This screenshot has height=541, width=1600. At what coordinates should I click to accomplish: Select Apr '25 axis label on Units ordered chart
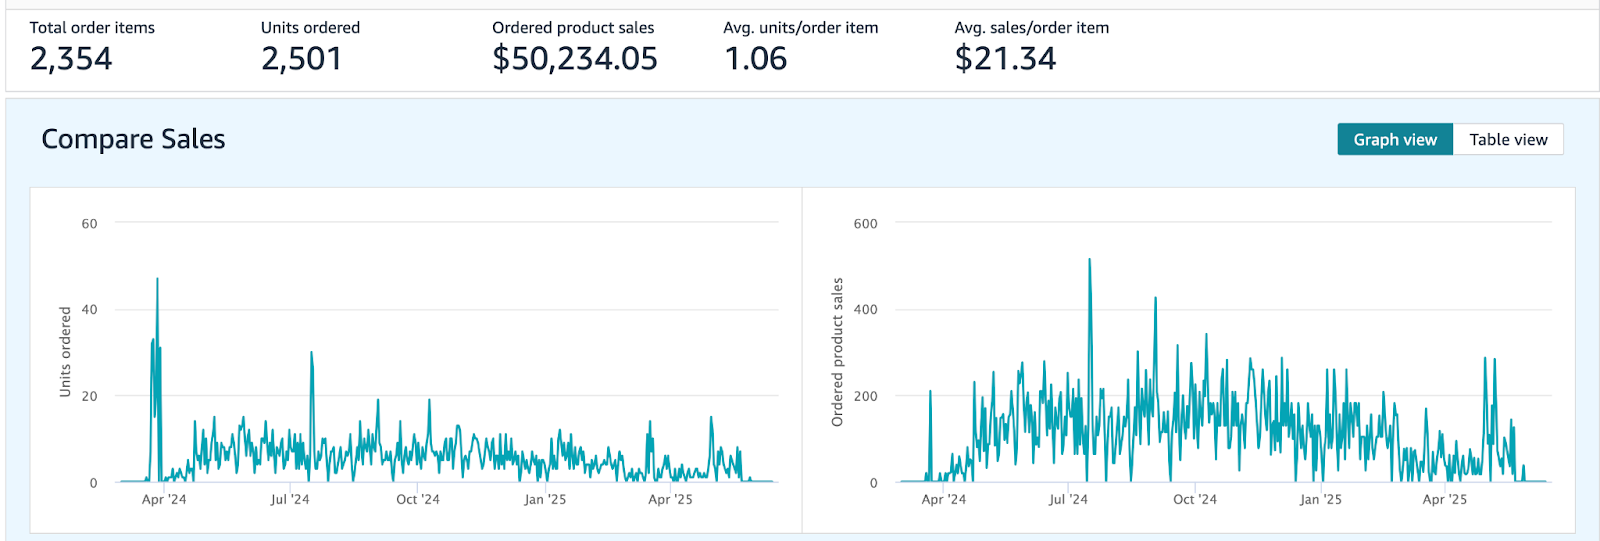pyautogui.click(x=670, y=499)
